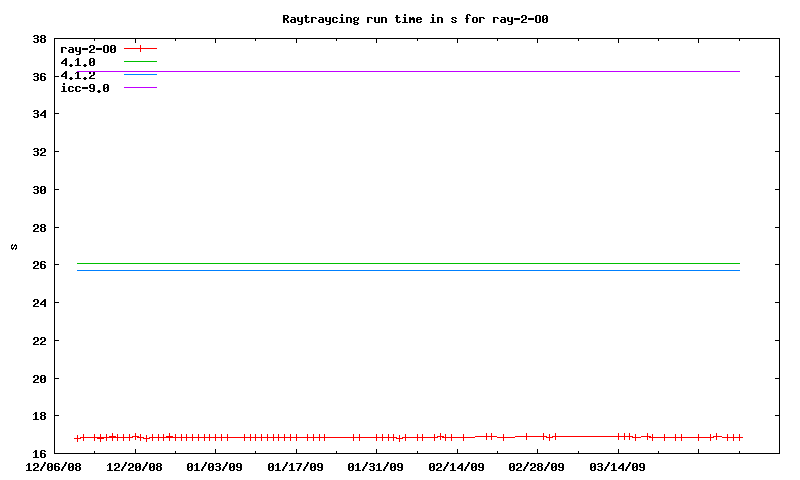Select the ray-2-00 legend label
The image size is (800, 480).
click(x=88, y=48)
